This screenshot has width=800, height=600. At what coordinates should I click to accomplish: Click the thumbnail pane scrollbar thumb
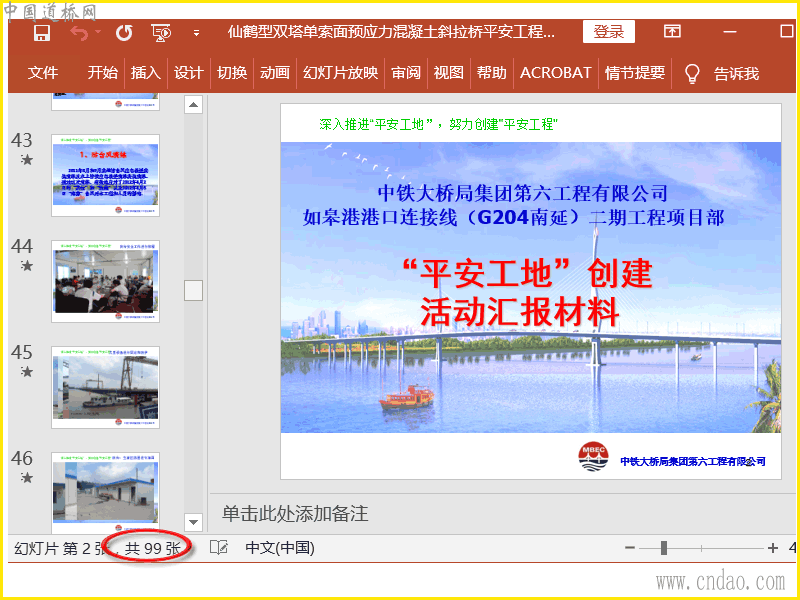click(x=193, y=290)
